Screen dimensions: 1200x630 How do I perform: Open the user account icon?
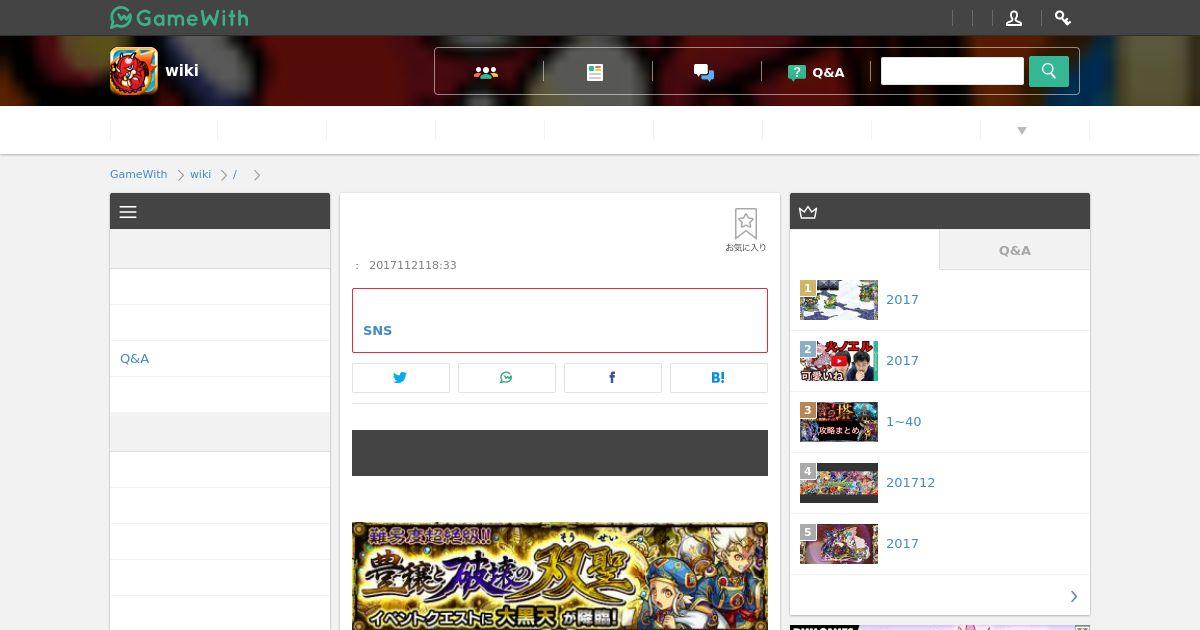tap(1013, 18)
